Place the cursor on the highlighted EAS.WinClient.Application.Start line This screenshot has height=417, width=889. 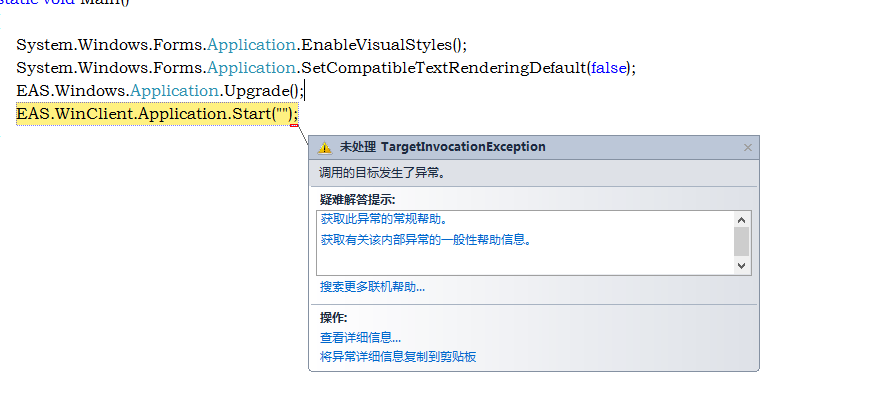tap(150, 114)
